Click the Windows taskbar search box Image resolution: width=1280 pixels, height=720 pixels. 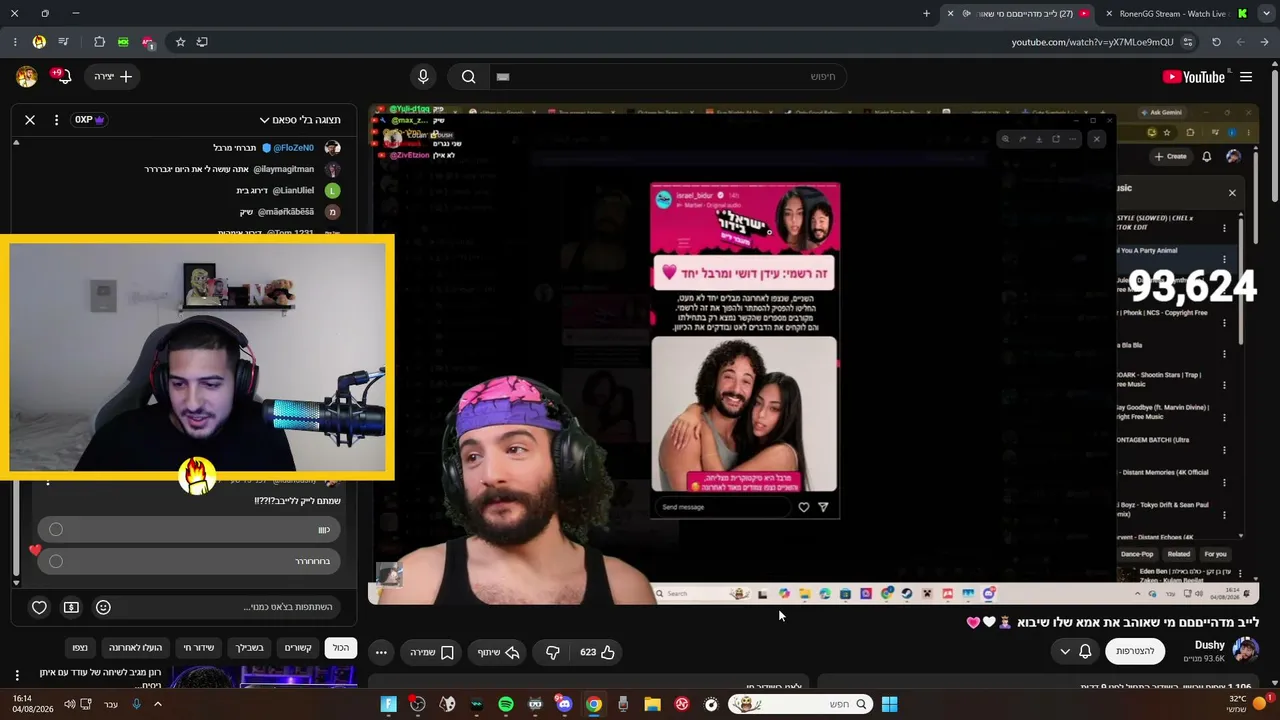pyautogui.click(x=801, y=704)
